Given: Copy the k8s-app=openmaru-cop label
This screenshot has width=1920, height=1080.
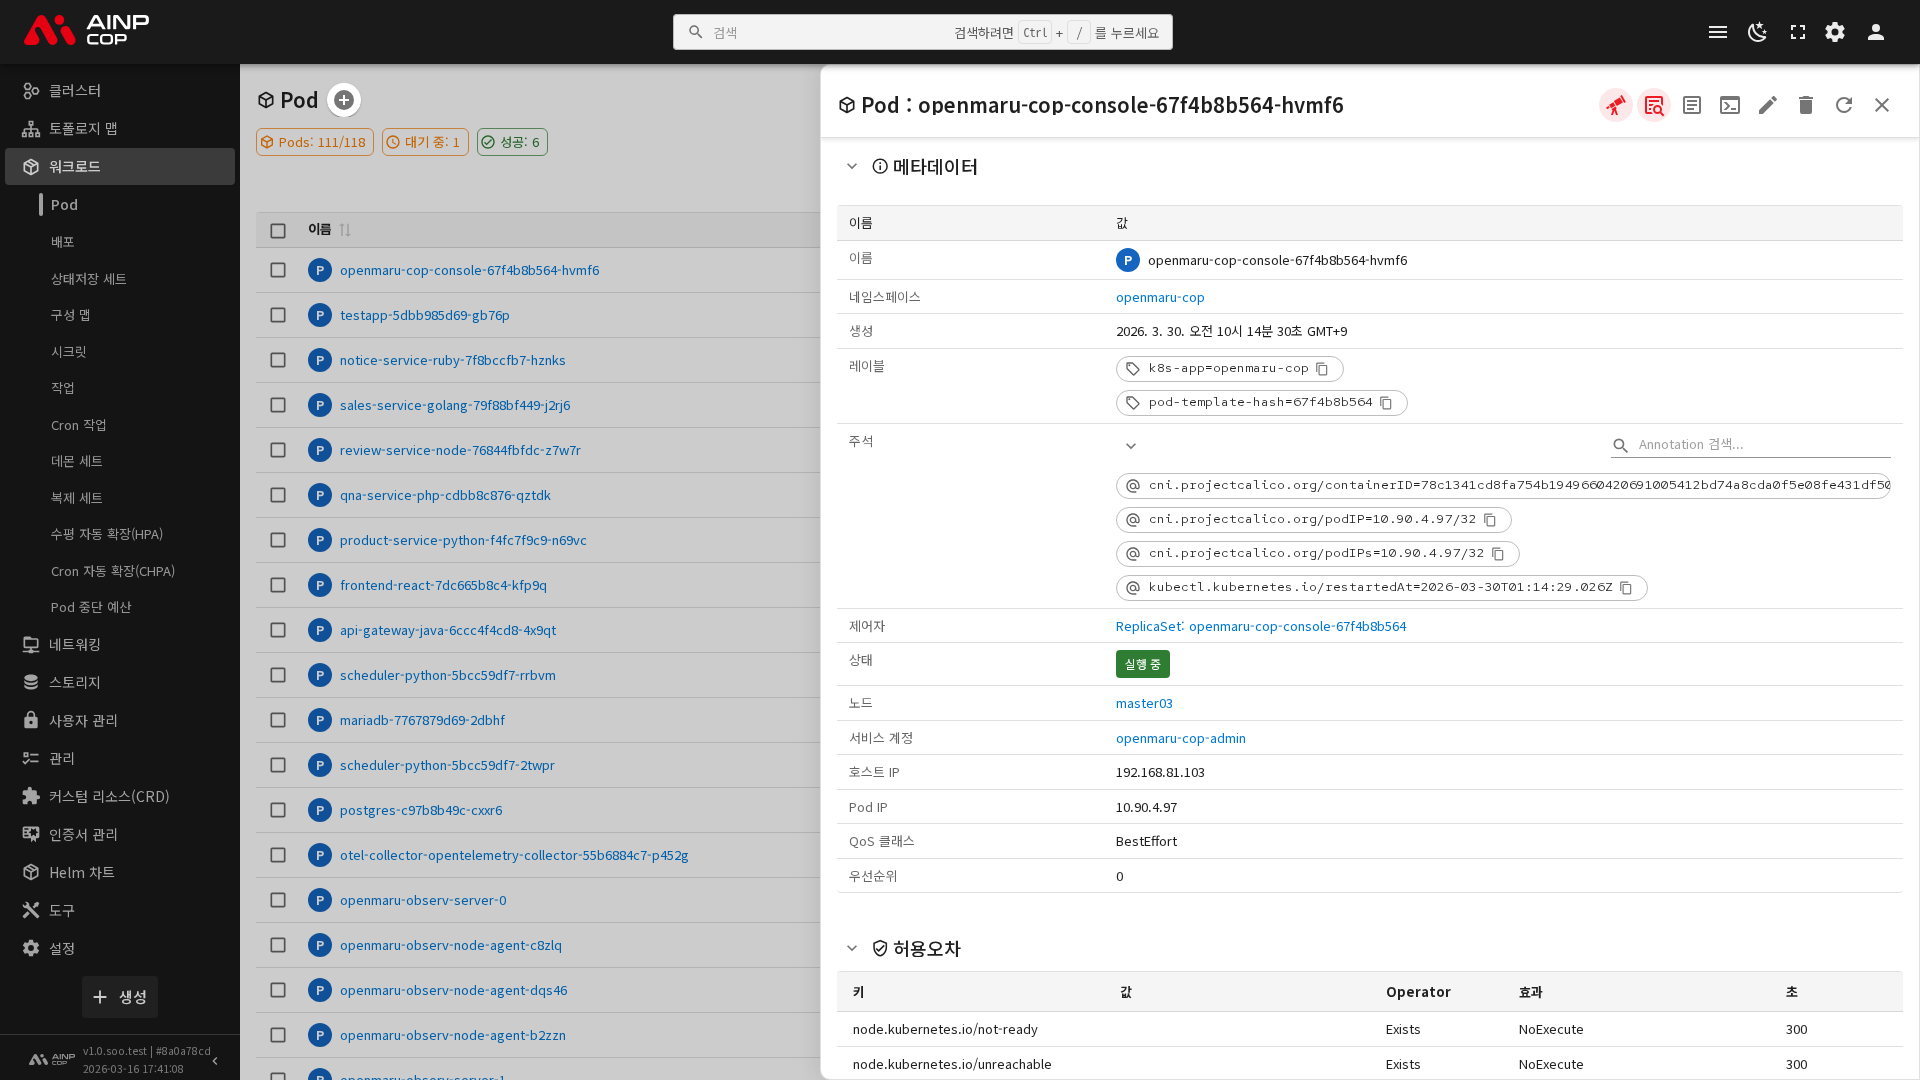Looking at the screenshot, I should [x=1322, y=369].
